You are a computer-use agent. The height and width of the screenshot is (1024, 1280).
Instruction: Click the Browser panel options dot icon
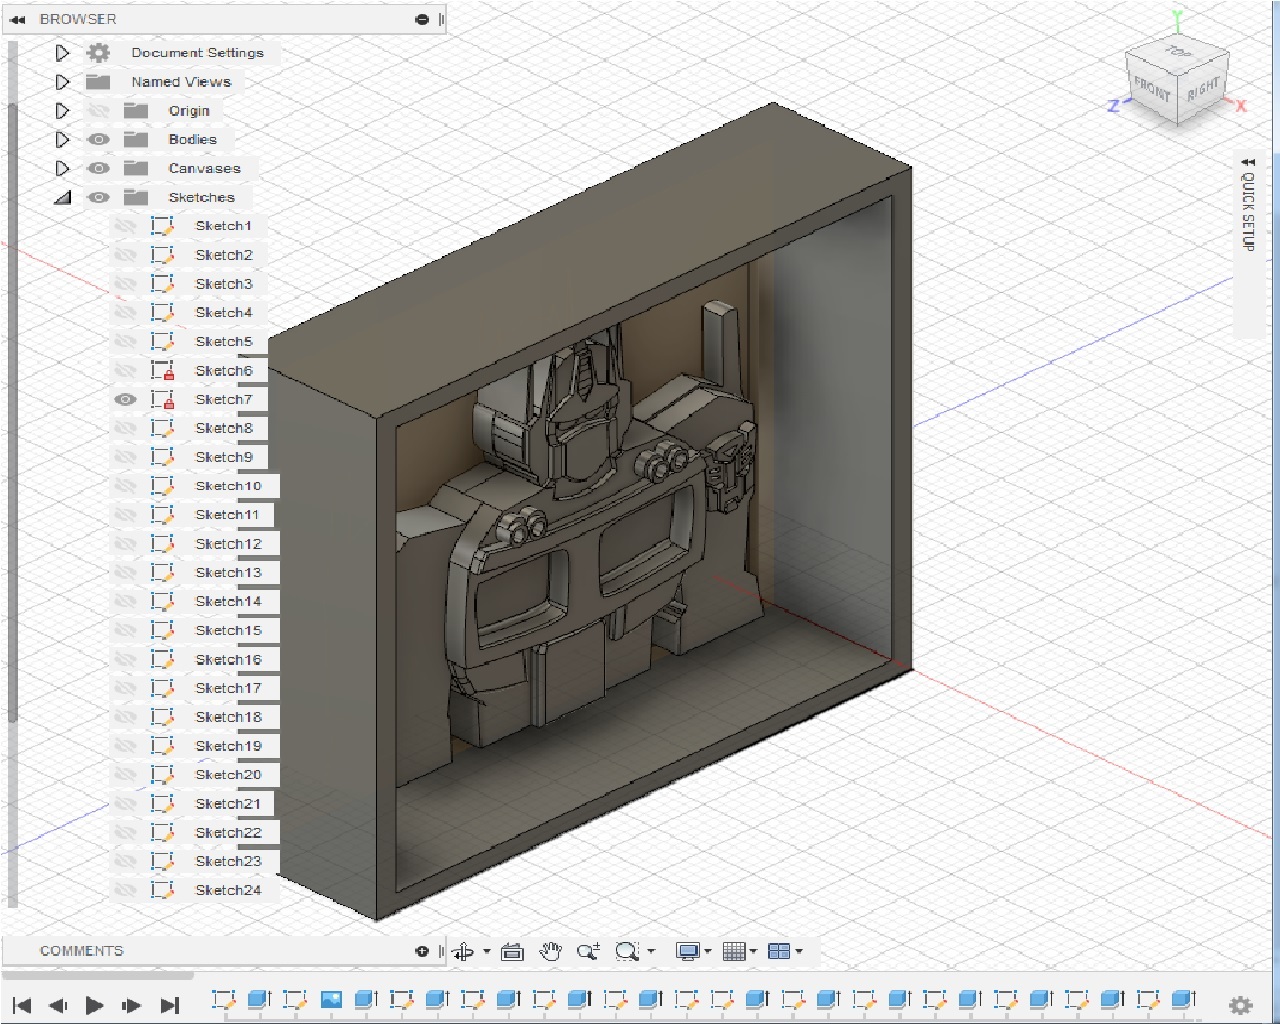click(422, 19)
